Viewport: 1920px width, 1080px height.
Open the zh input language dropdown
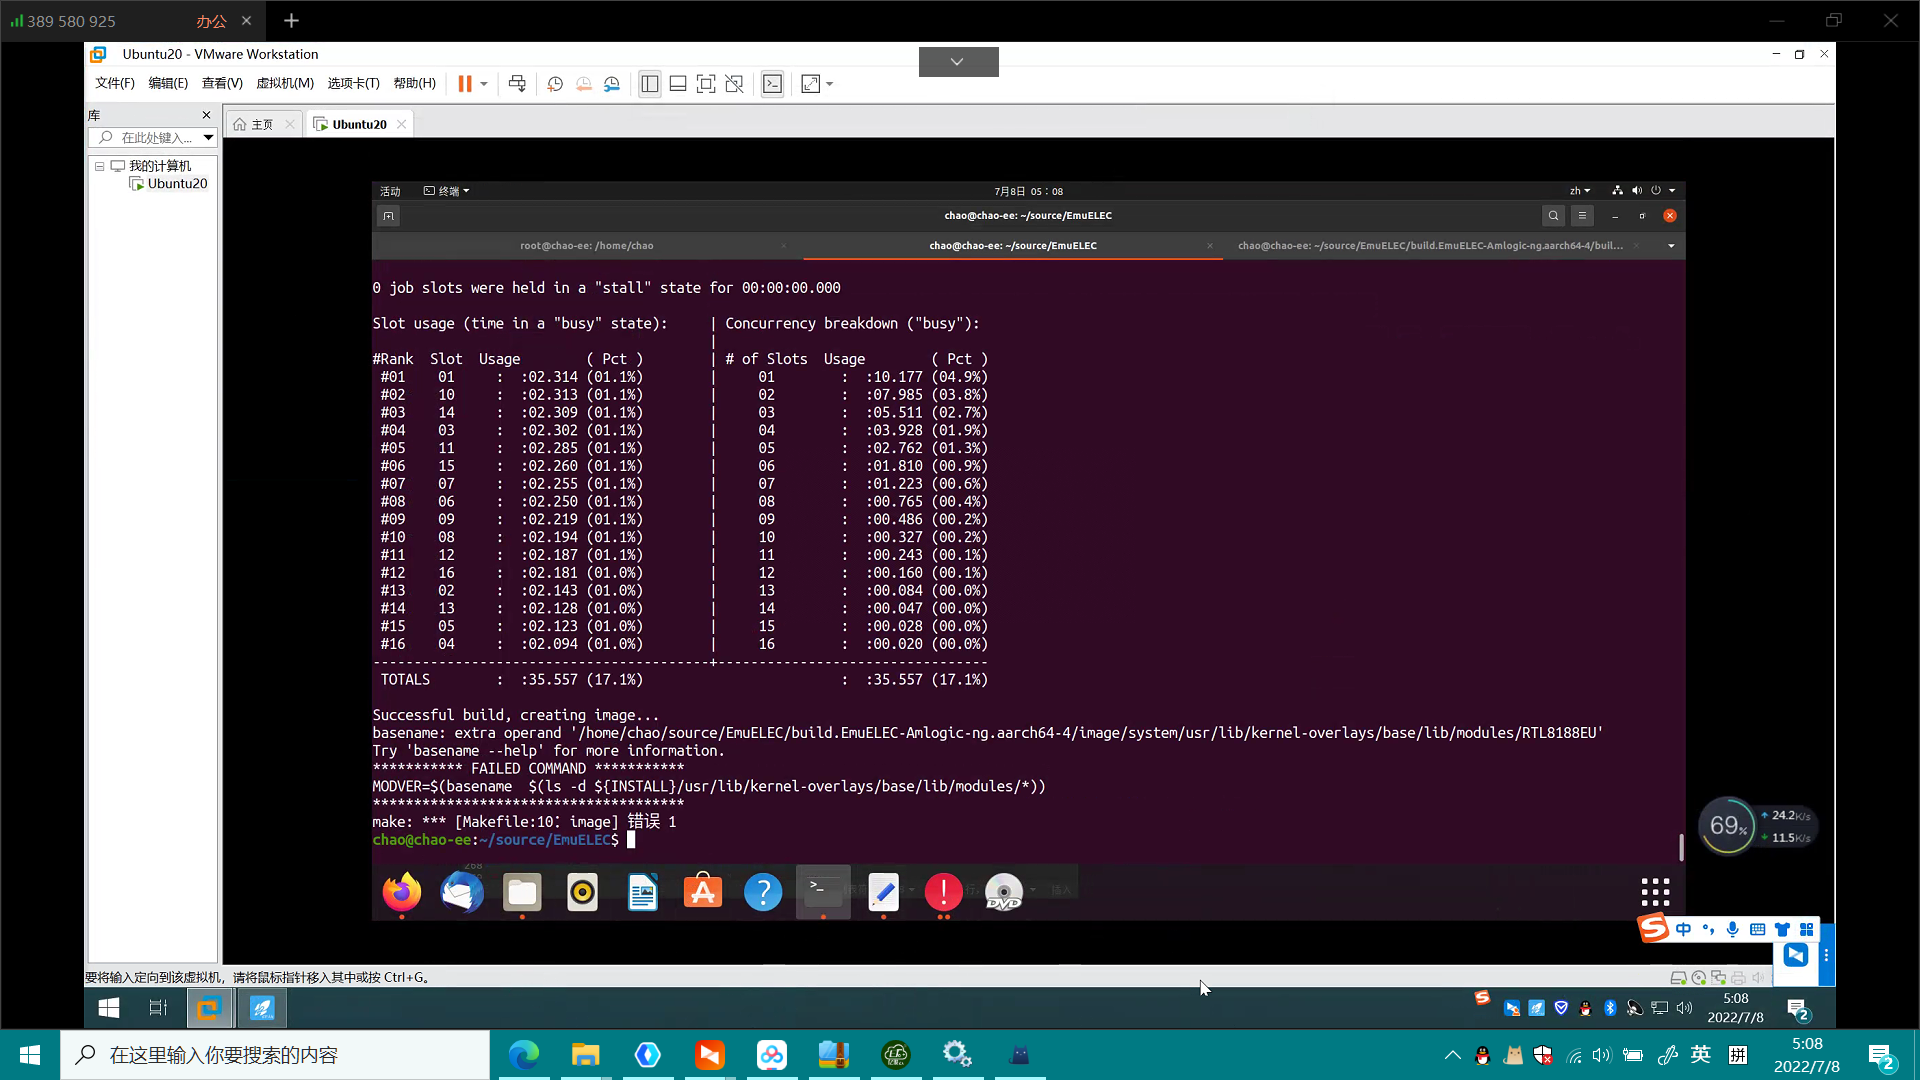(x=1580, y=190)
